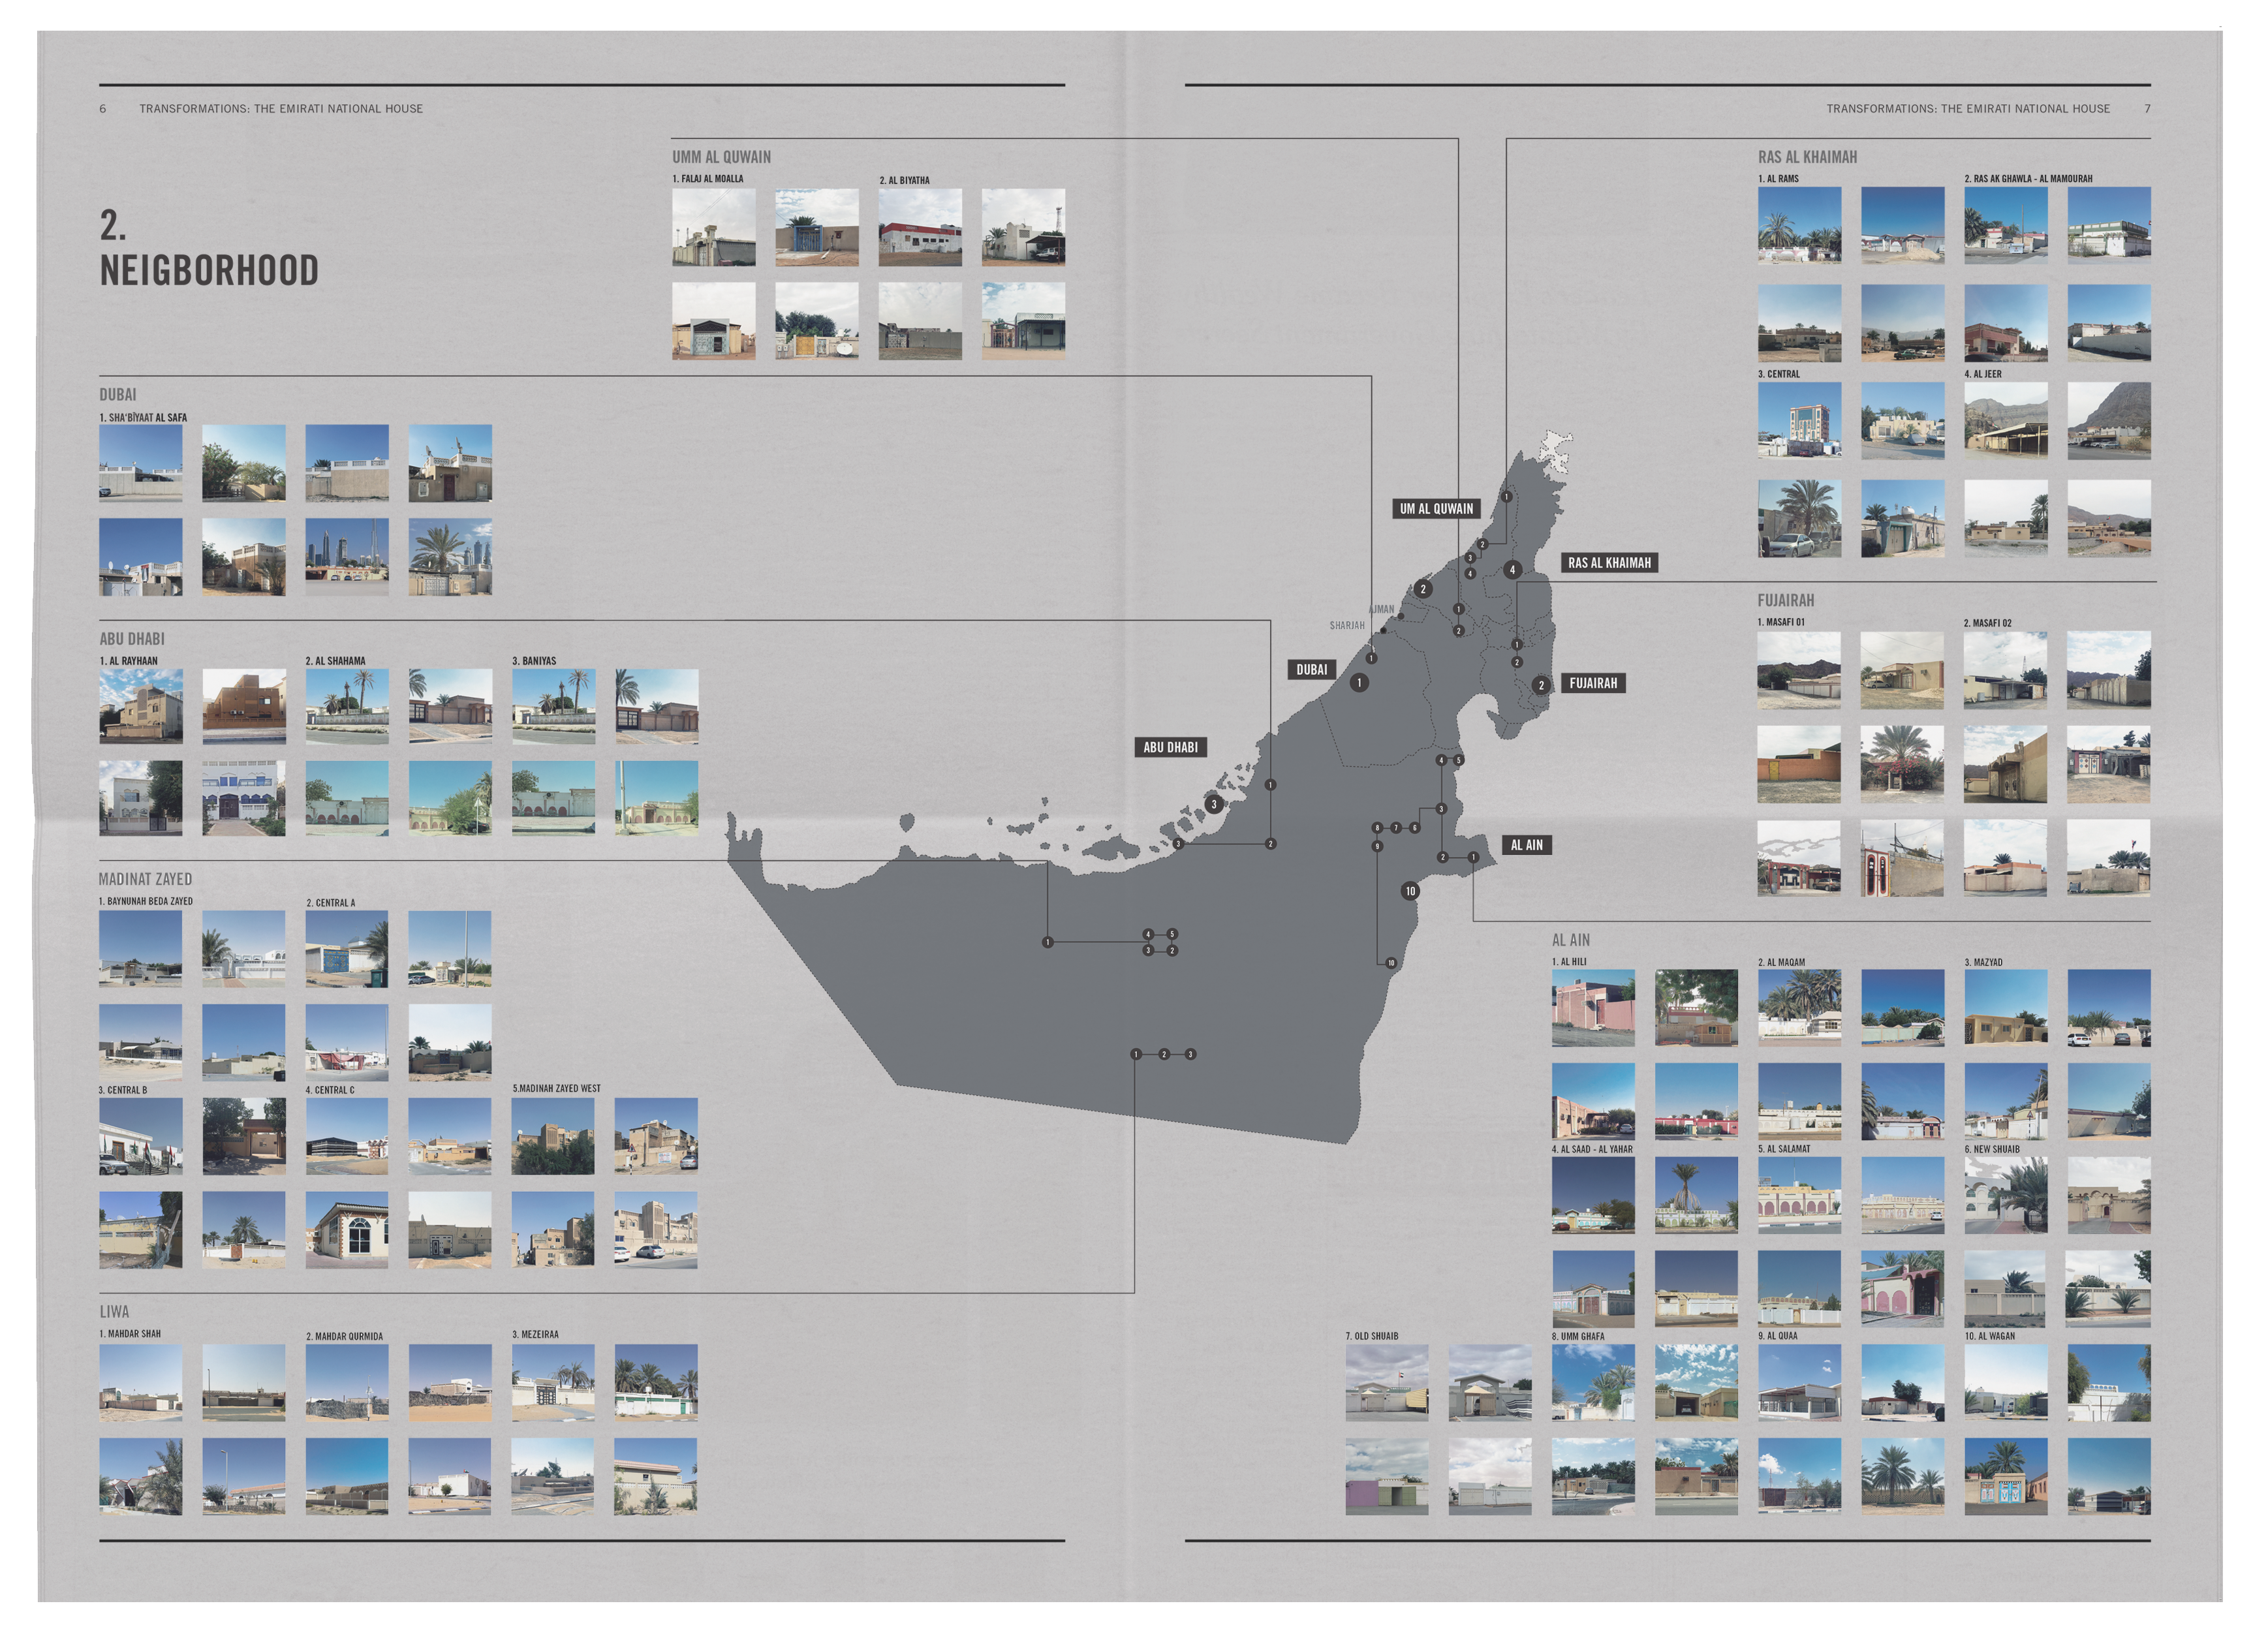Open first photo under 3. CENTRAL in Ras Al Khaimah
The height and width of the screenshot is (1640, 2268).
coord(1799,420)
